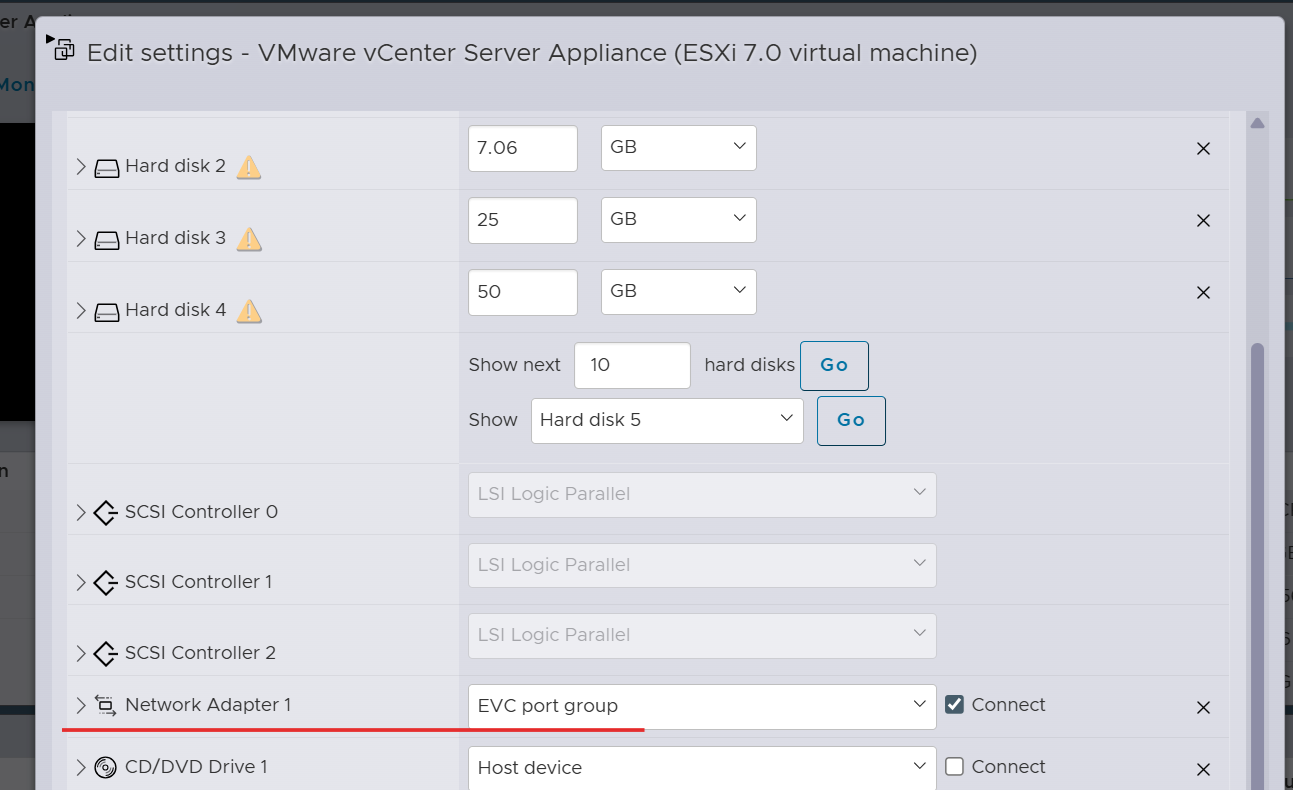Click Go beside Hard disk 5 selector

click(x=851, y=421)
